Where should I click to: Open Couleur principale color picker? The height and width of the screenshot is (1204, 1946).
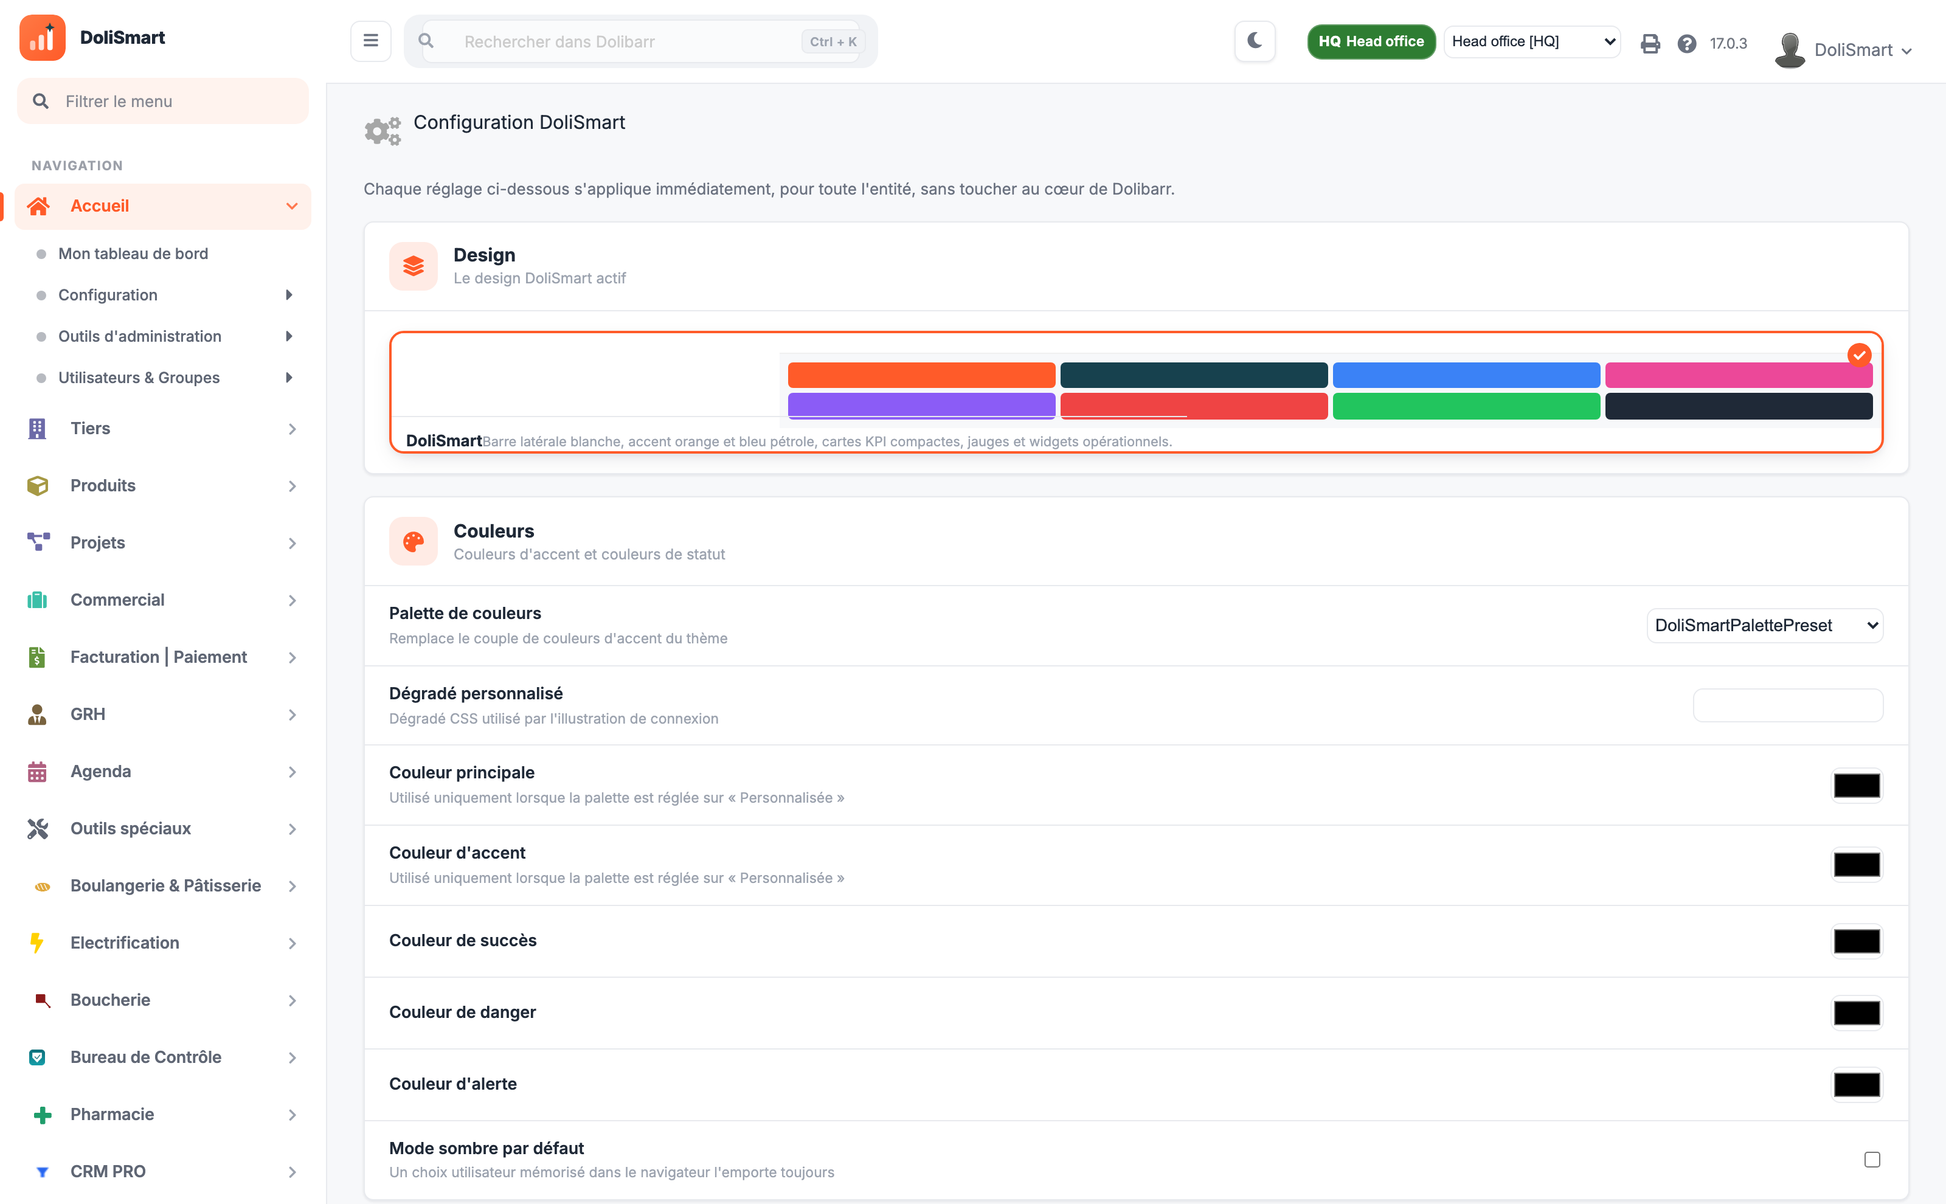pyautogui.click(x=1857, y=785)
